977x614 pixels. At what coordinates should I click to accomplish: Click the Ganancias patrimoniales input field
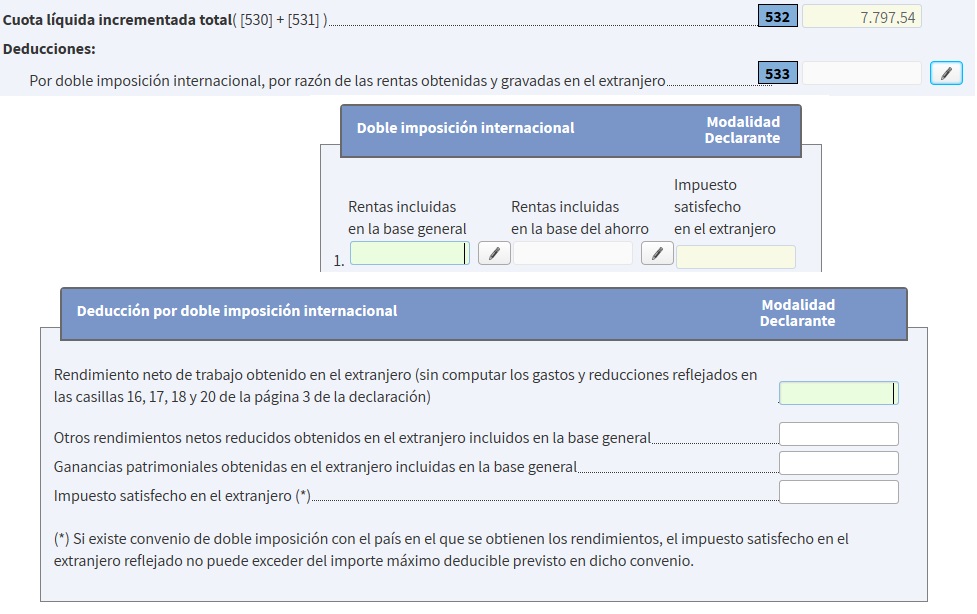pos(838,463)
